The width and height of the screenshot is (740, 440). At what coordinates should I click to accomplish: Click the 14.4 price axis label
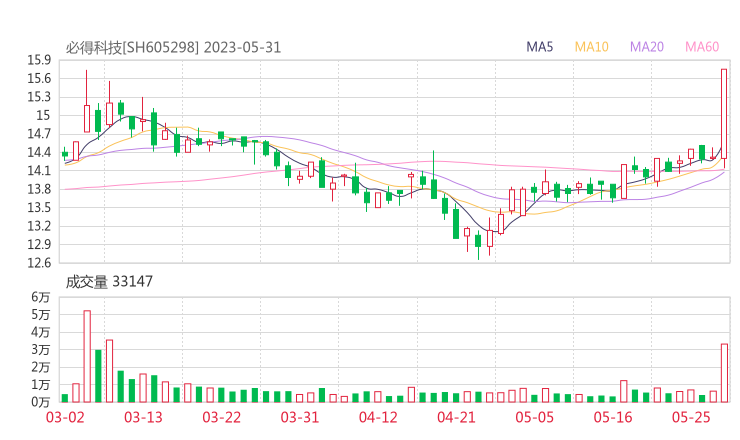39,152
